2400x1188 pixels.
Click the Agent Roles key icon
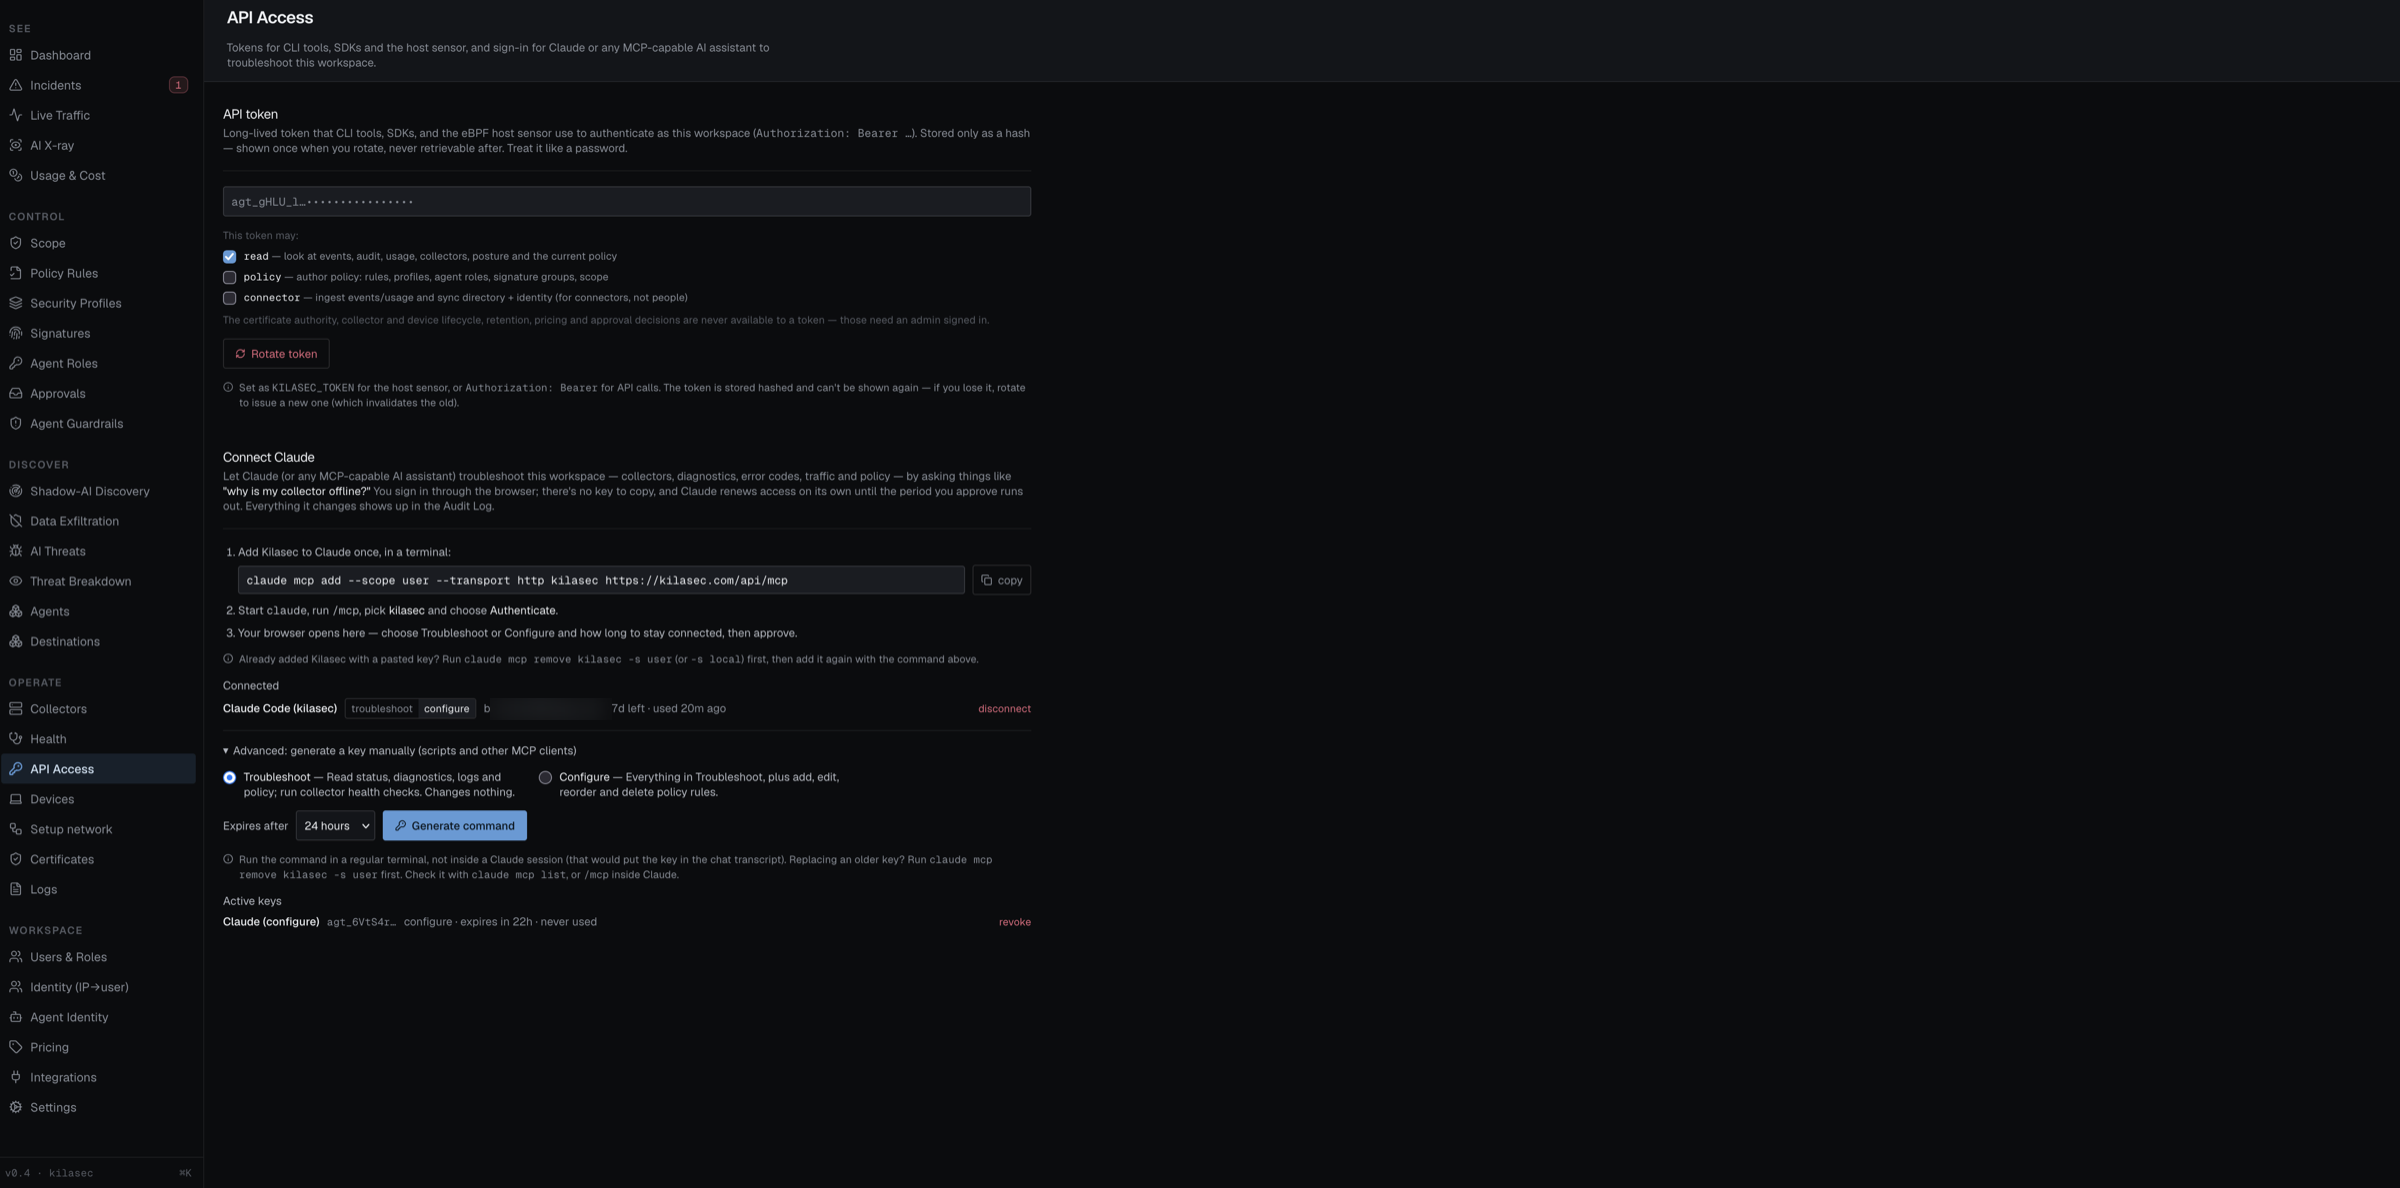point(16,363)
